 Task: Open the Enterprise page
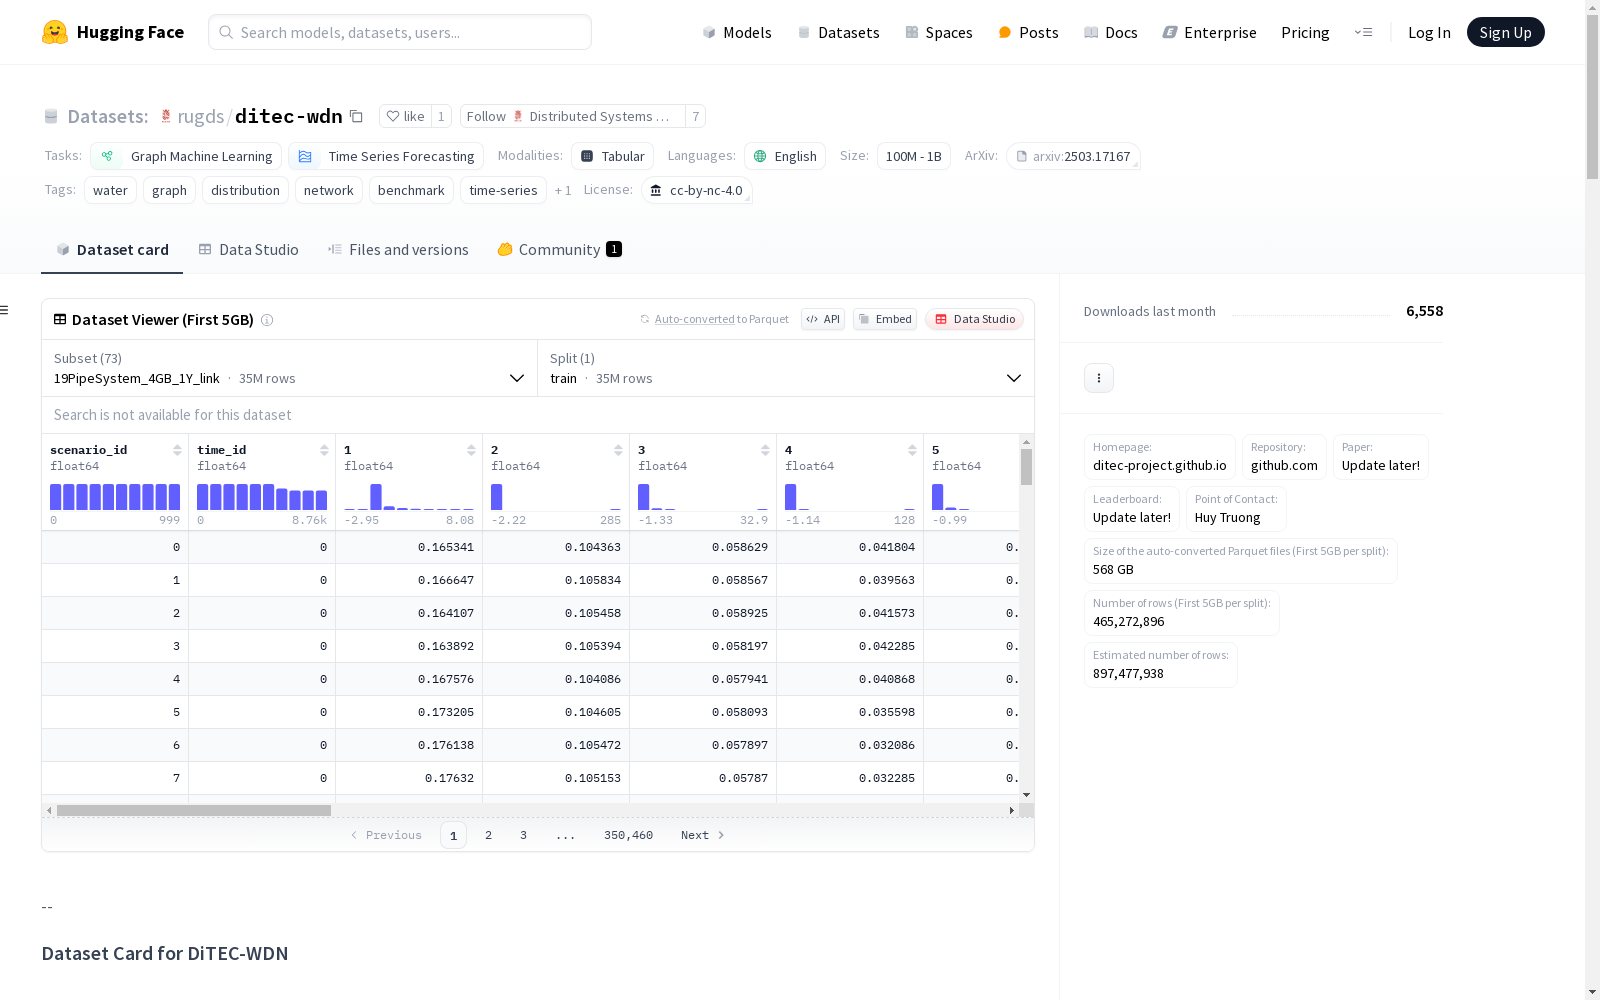[1210, 32]
